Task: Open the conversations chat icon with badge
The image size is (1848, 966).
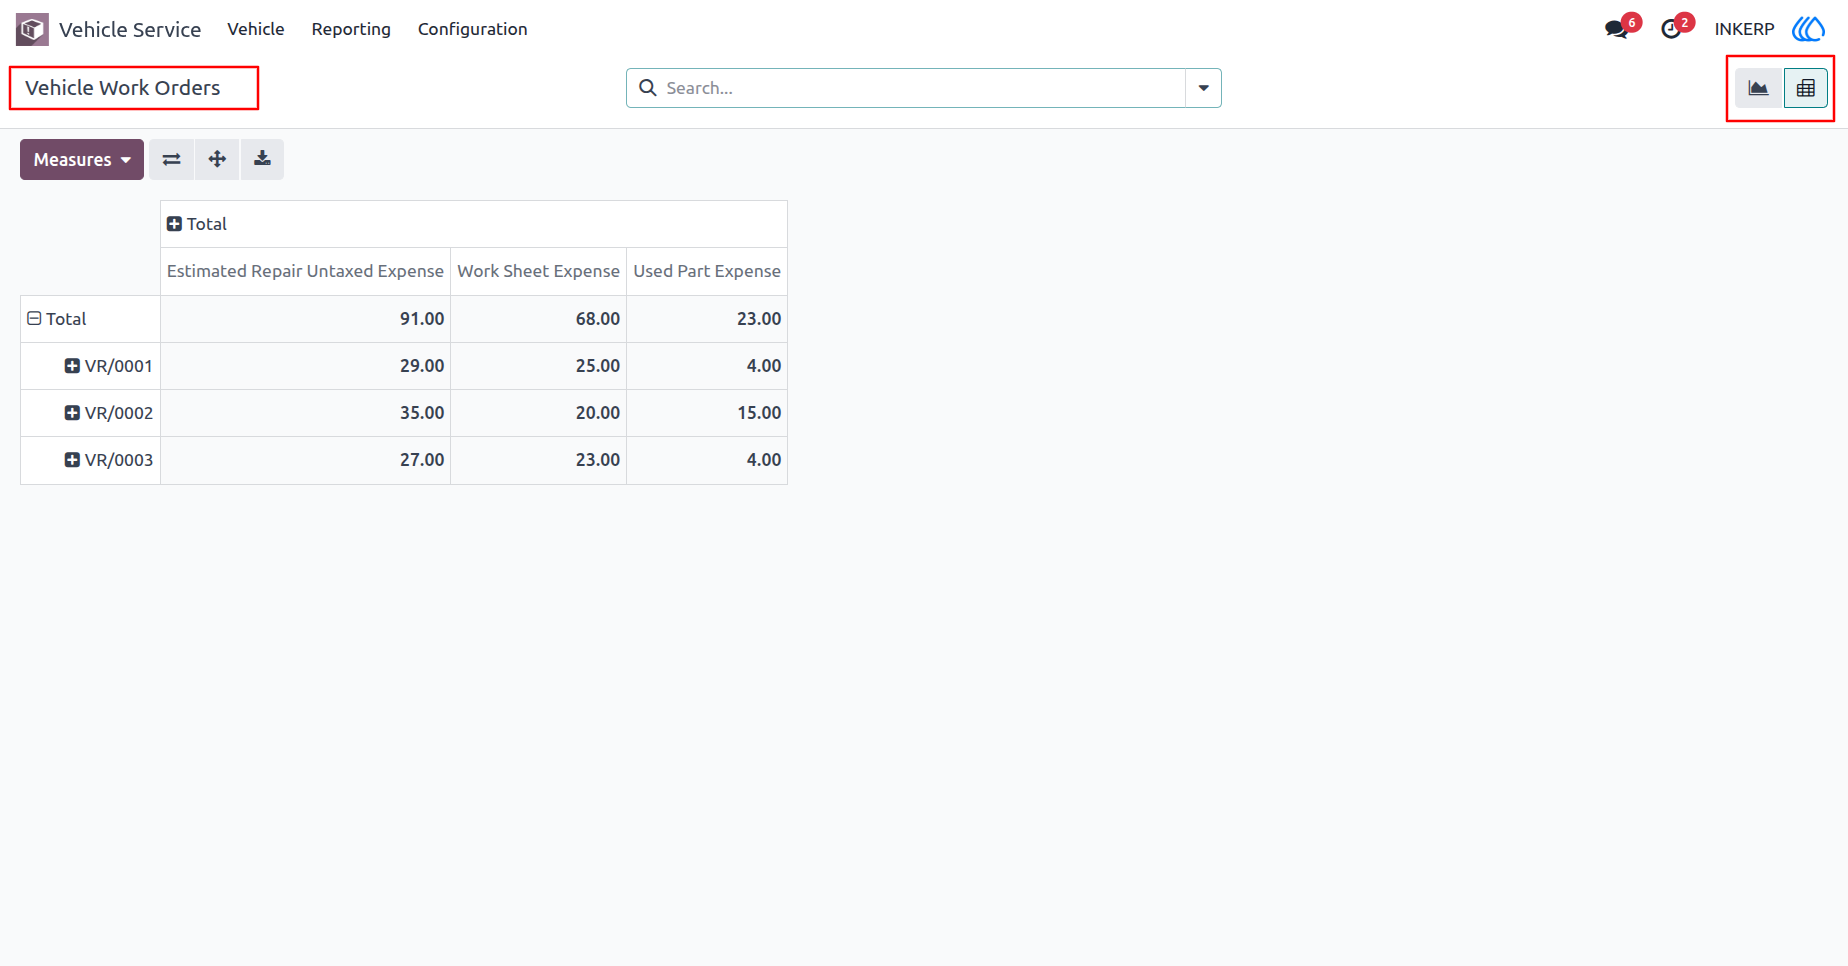Action: point(1620,28)
